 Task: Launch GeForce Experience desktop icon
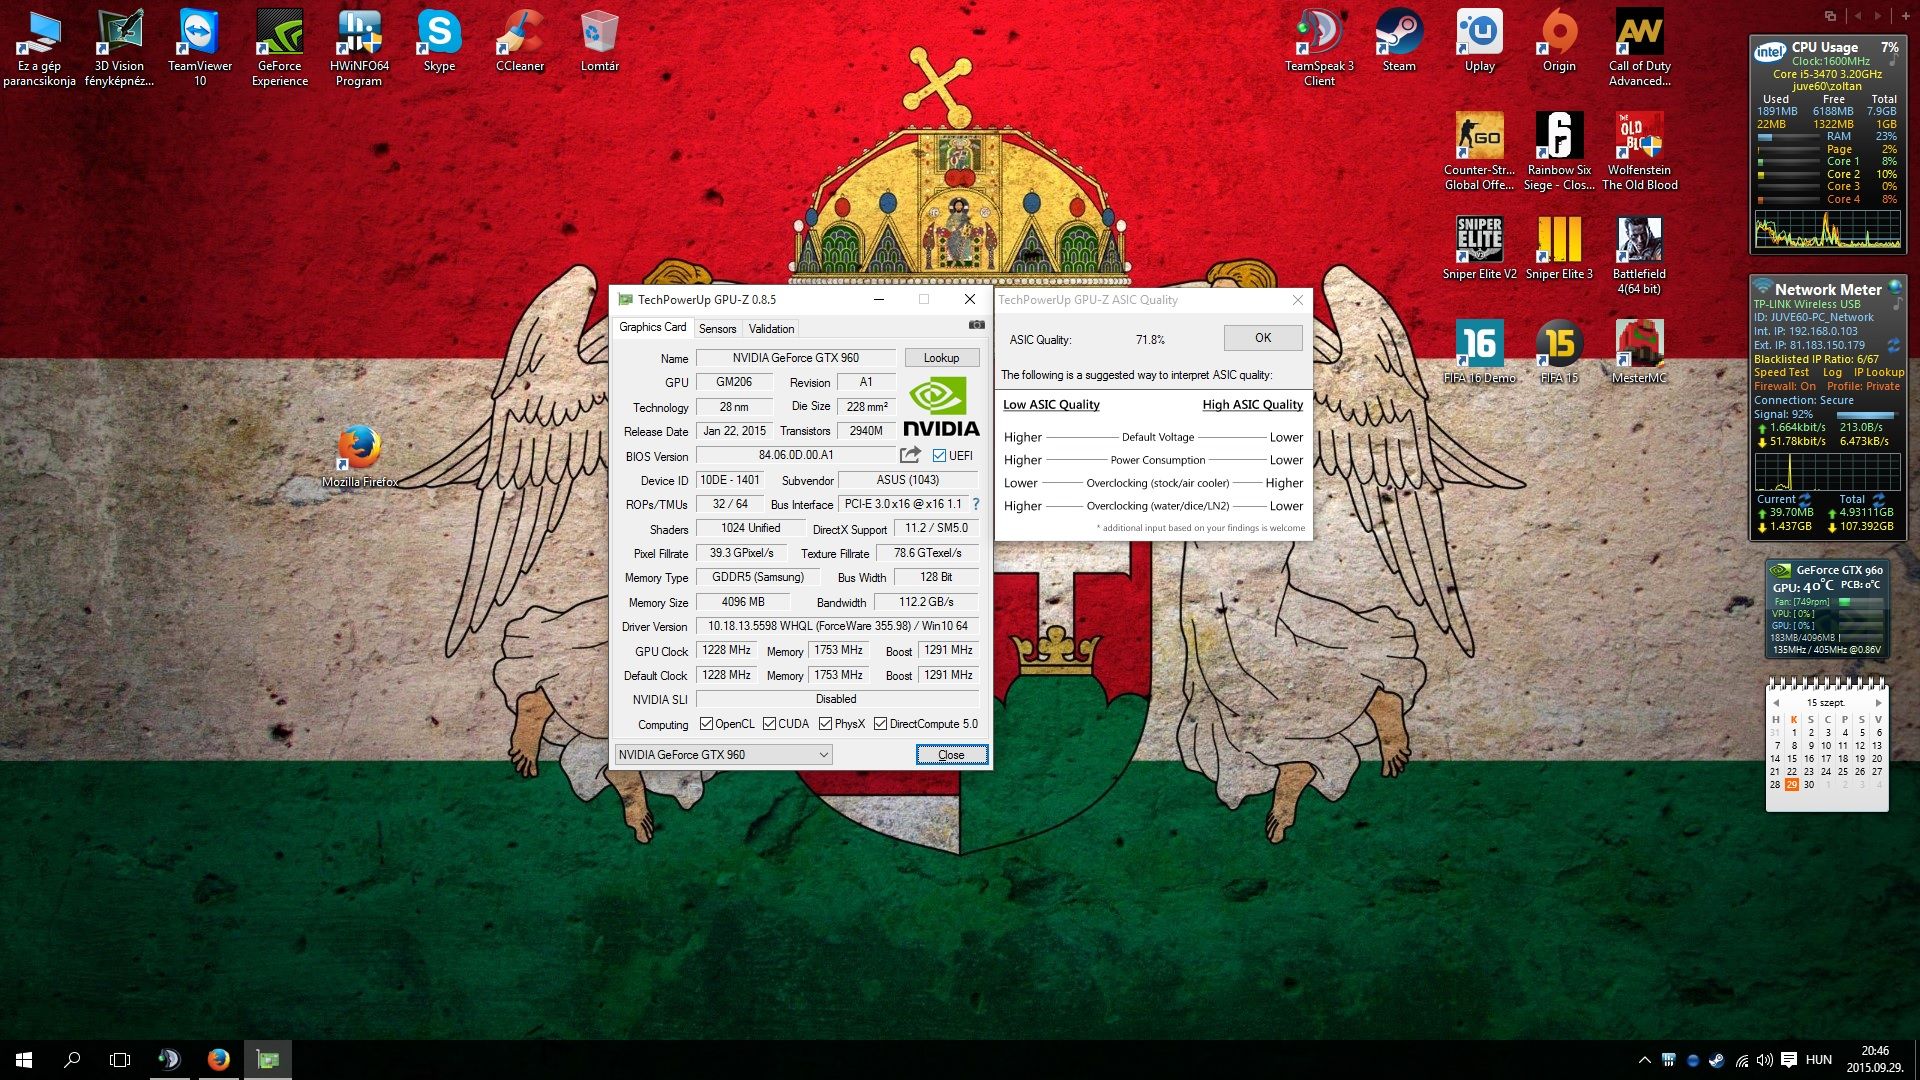[x=279, y=47]
